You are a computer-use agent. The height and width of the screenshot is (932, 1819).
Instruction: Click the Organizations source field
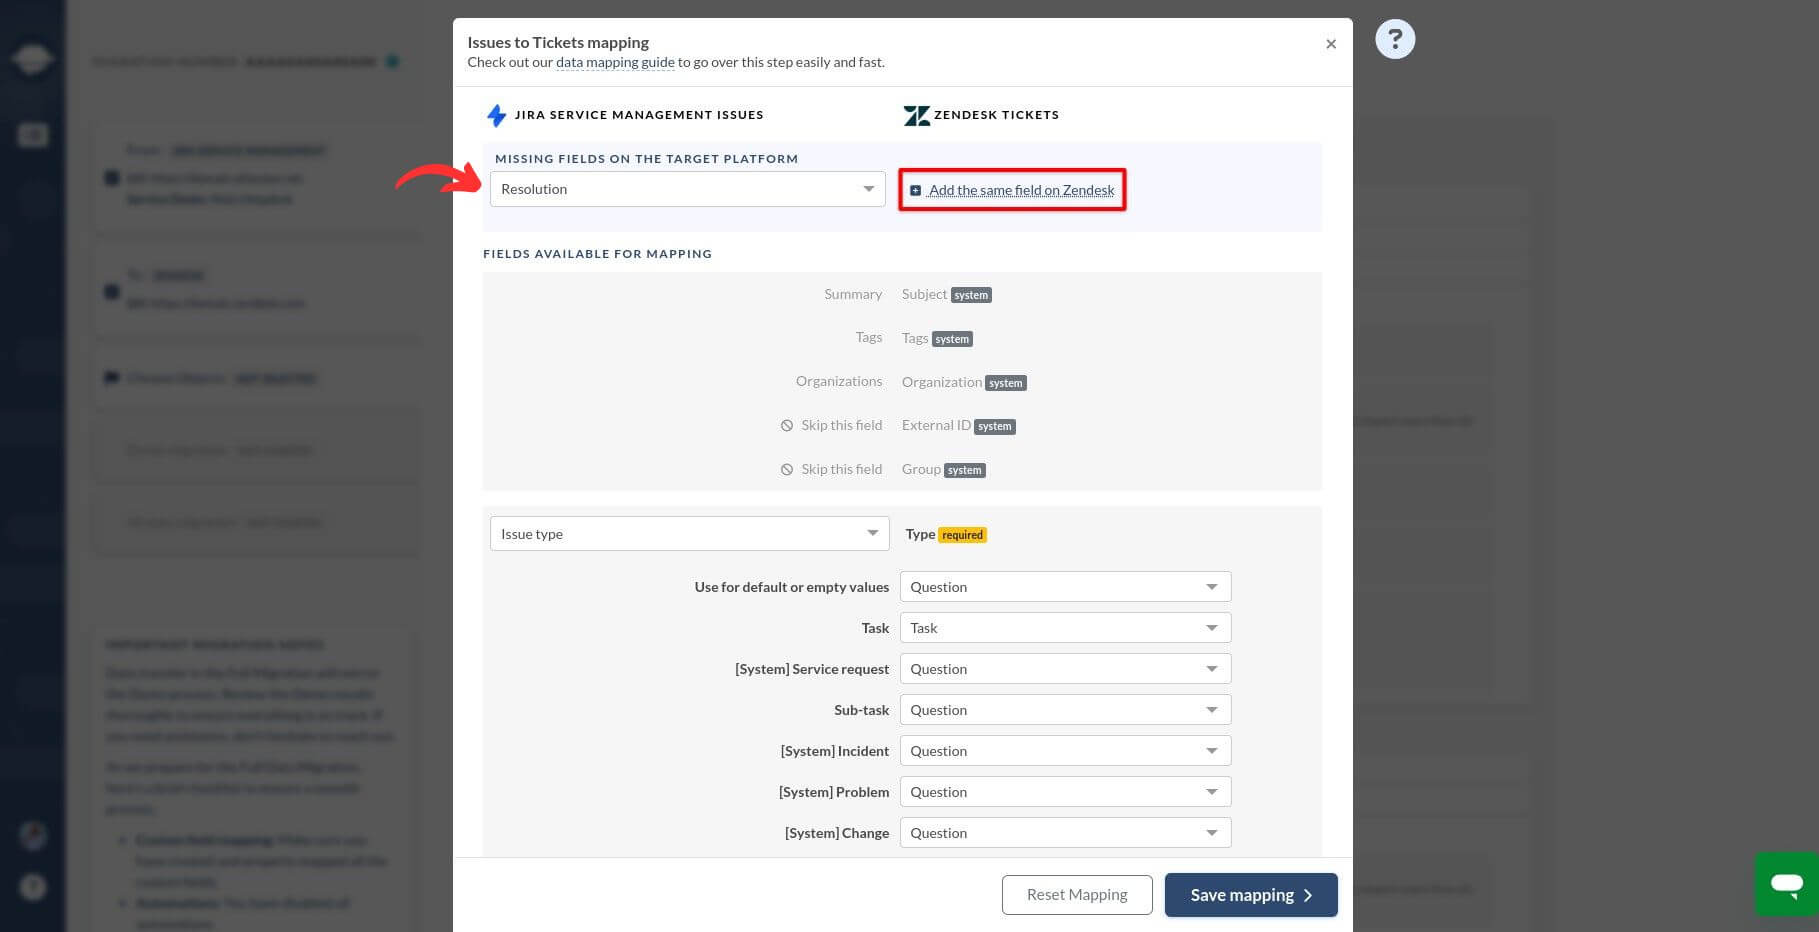point(839,381)
